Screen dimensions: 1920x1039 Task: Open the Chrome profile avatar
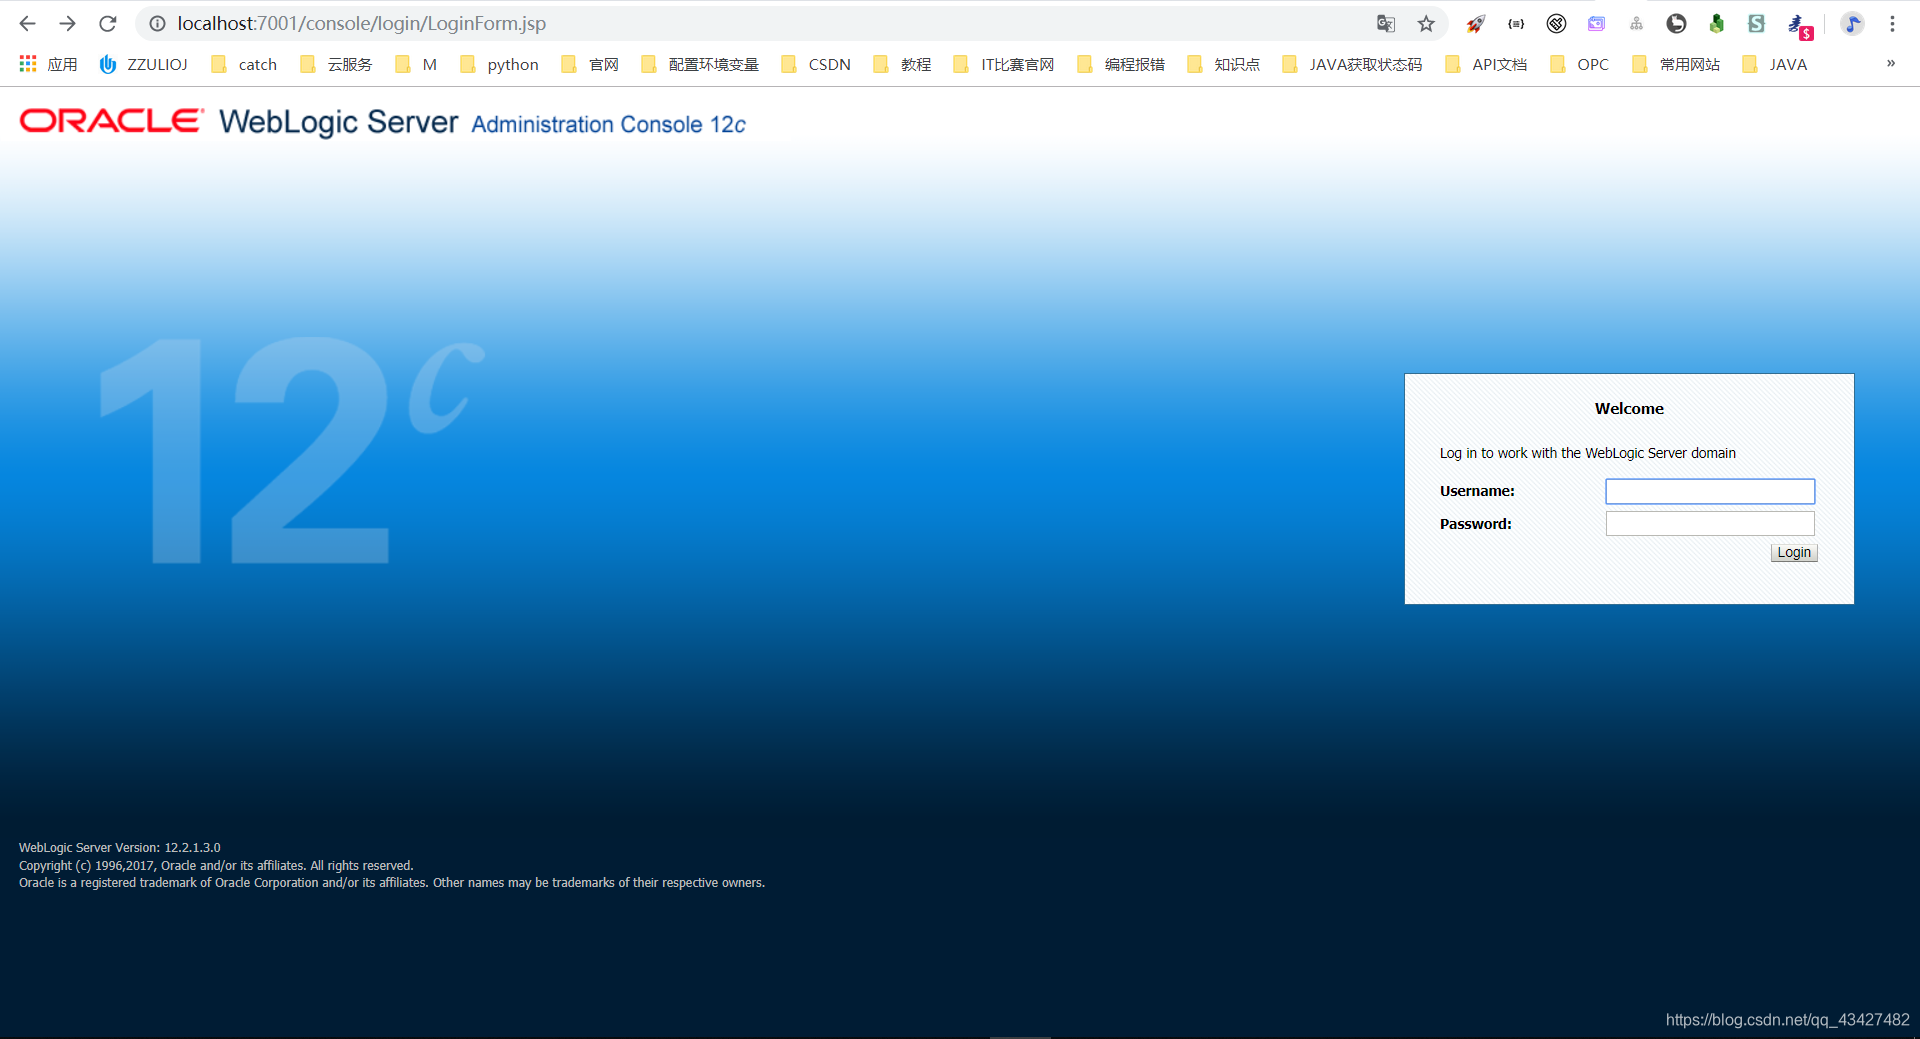[x=1852, y=23]
